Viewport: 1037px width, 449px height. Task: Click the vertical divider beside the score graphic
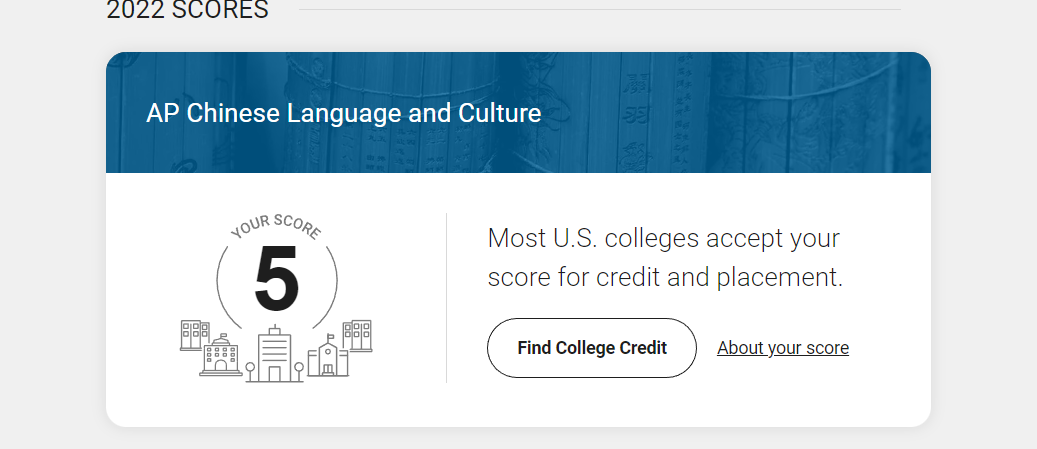click(446, 298)
